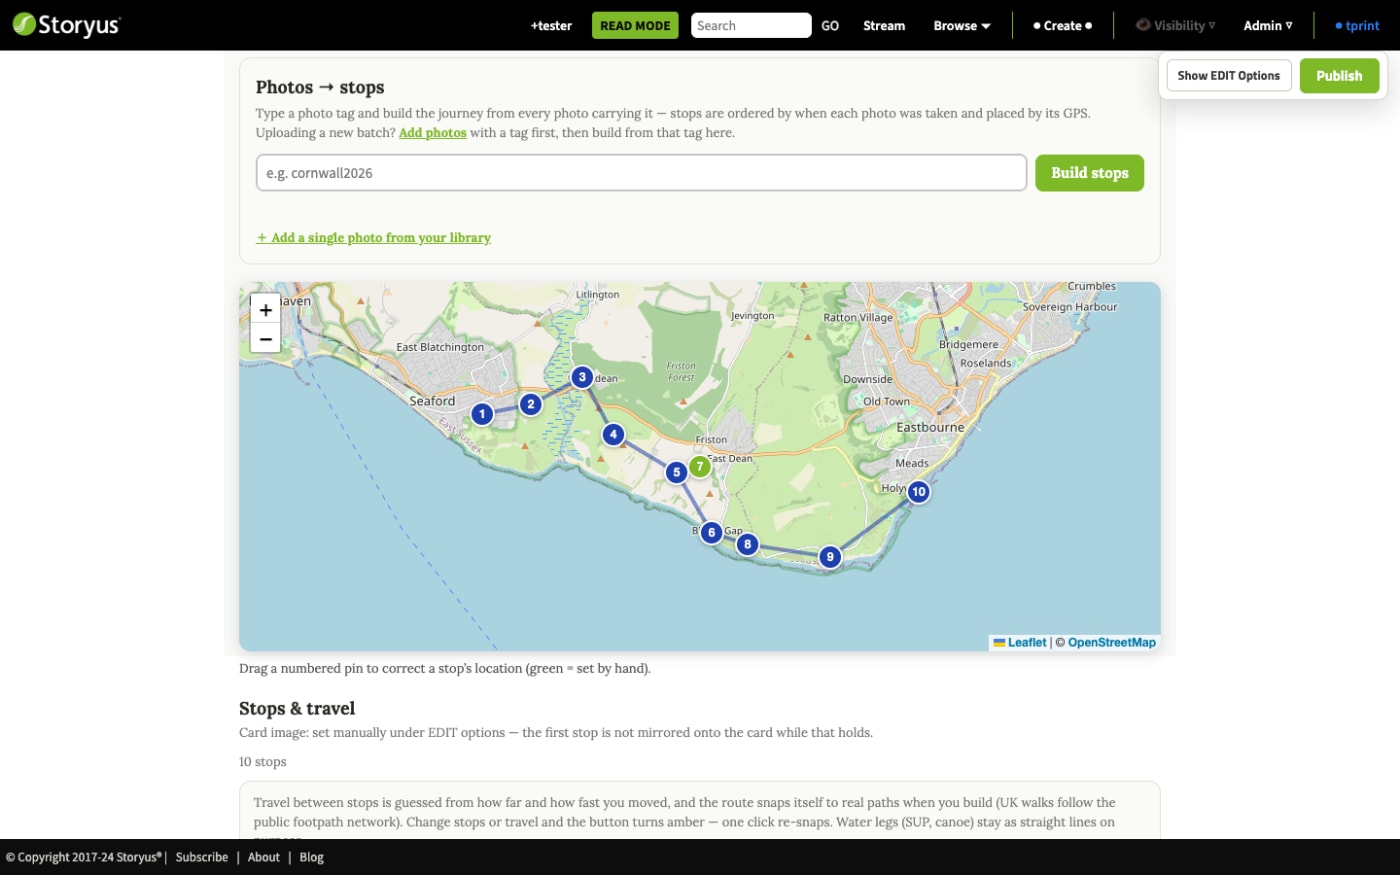Image resolution: width=1400 pixels, height=875 pixels.
Task: Select map pin number 5
Action: tap(677, 472)
